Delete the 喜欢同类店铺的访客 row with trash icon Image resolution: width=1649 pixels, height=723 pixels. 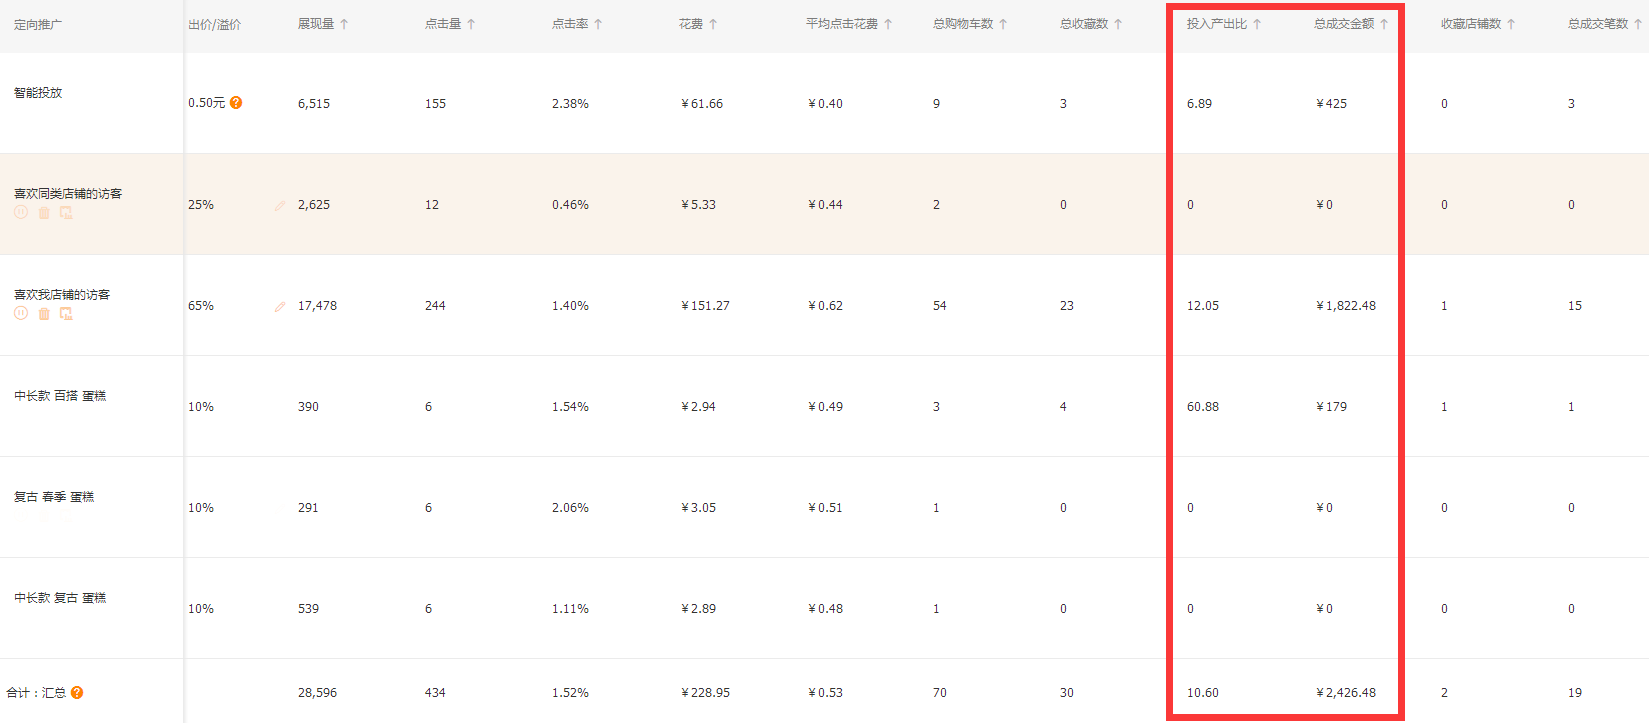click(44, 213)
